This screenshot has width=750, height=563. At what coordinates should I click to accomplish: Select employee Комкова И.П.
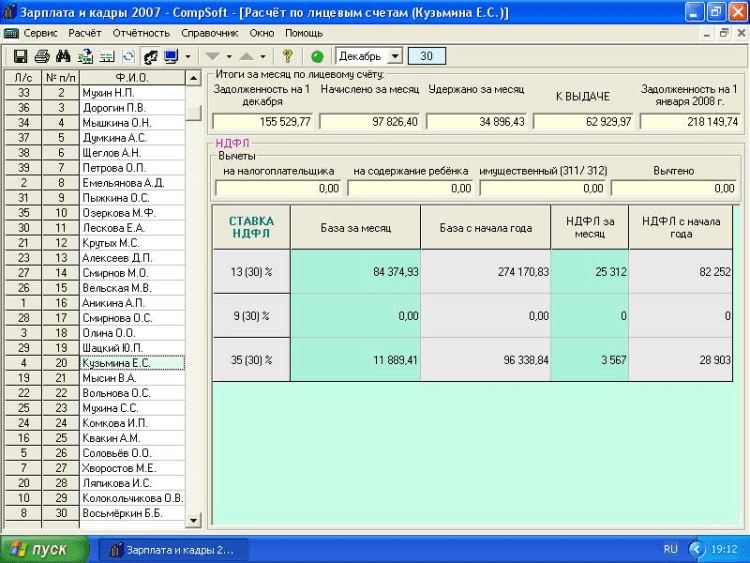tap(132, 423)
